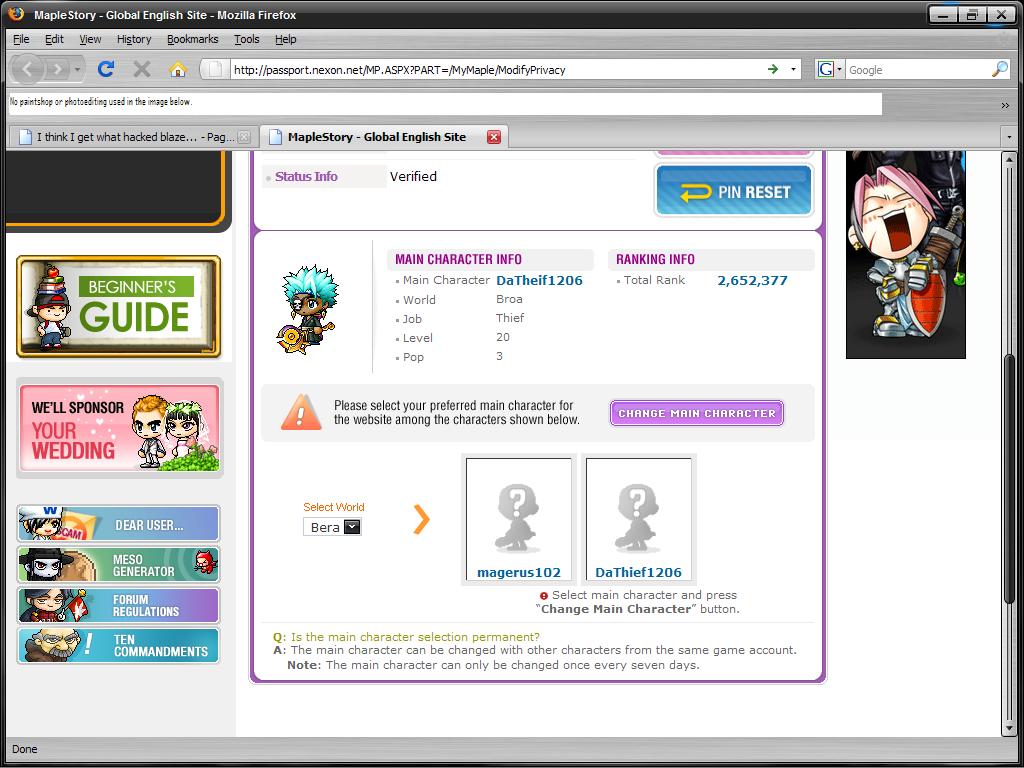
Task: Open the File menu
Action: click(x=21, y=39)
